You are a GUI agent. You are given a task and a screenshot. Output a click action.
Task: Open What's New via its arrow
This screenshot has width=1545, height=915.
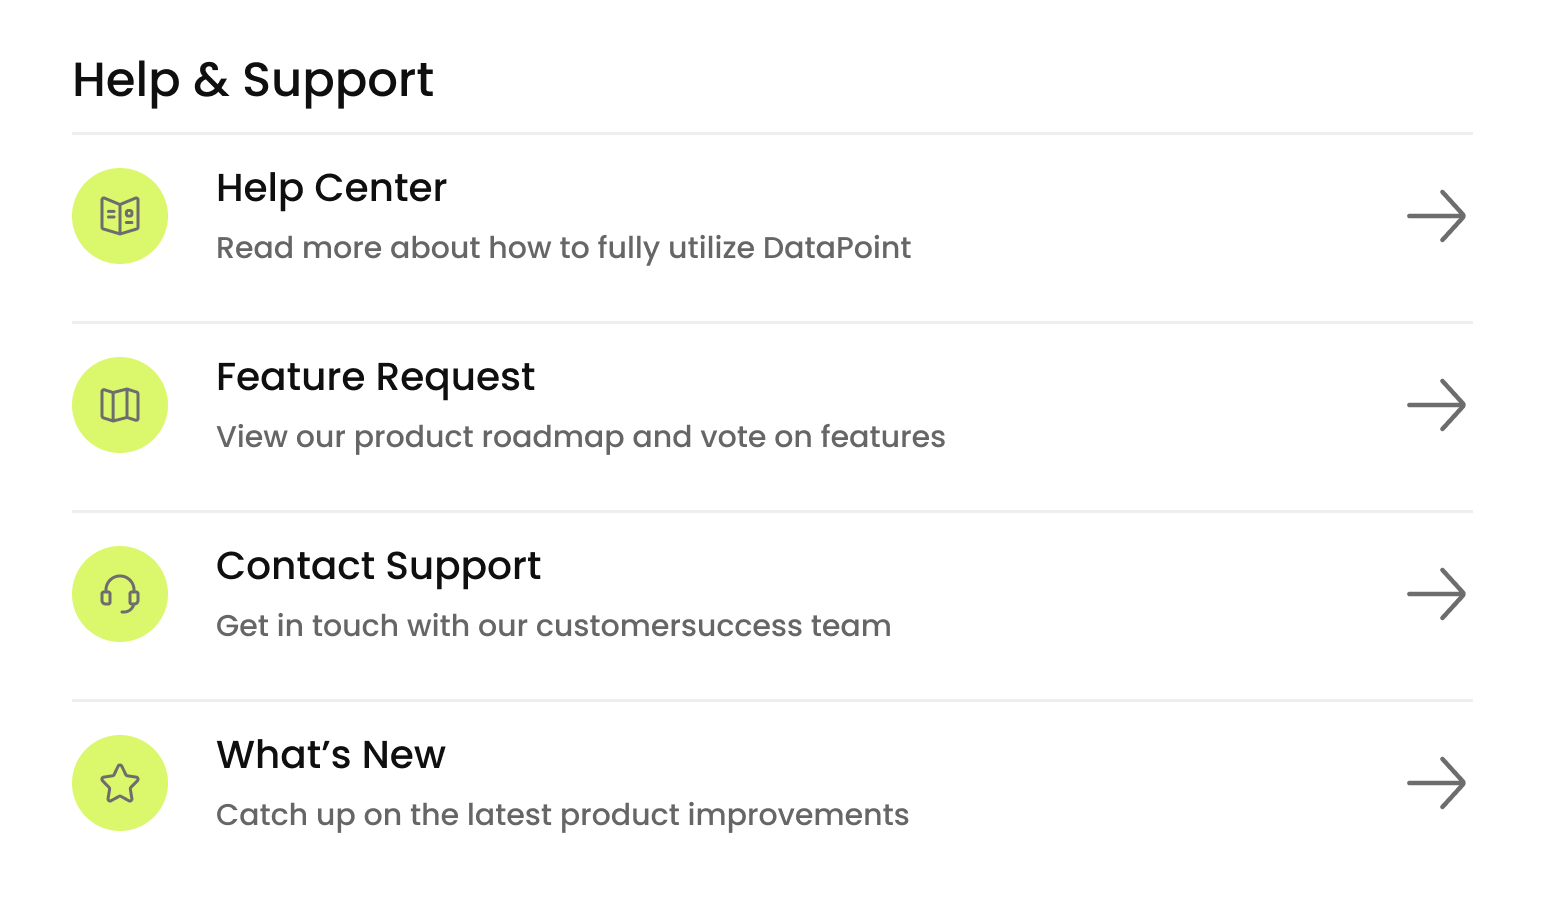(x=1437, y=783)
